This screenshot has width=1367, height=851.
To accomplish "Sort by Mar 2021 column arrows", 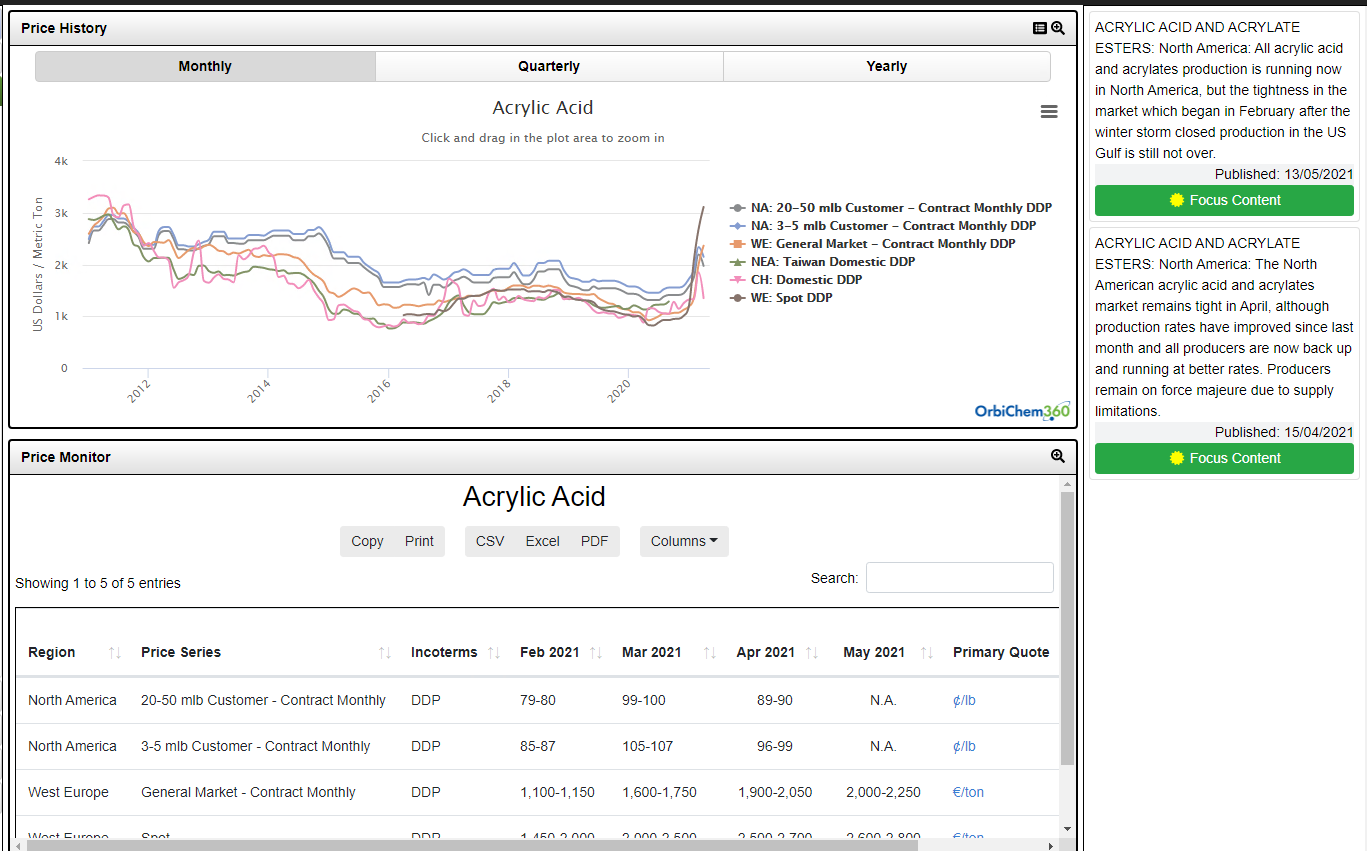I will [x=710, y=652].
